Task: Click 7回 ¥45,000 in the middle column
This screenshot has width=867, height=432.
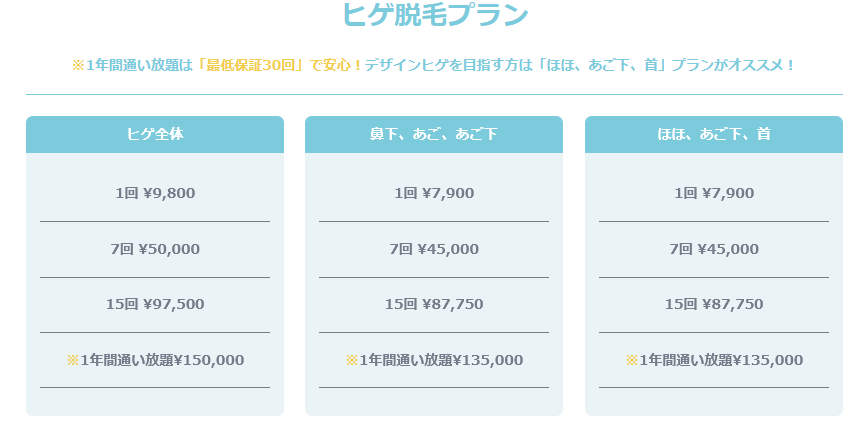Action: 434,249
